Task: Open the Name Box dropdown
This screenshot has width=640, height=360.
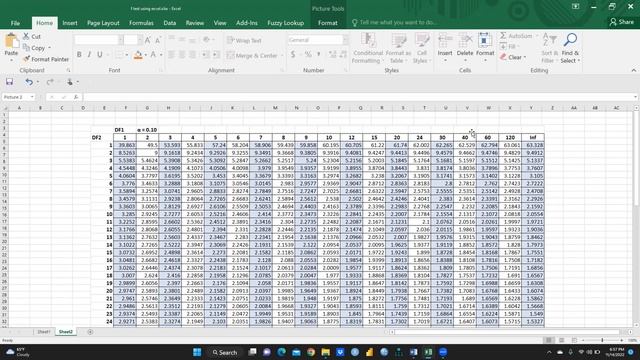Action: (x=32, y=97)
